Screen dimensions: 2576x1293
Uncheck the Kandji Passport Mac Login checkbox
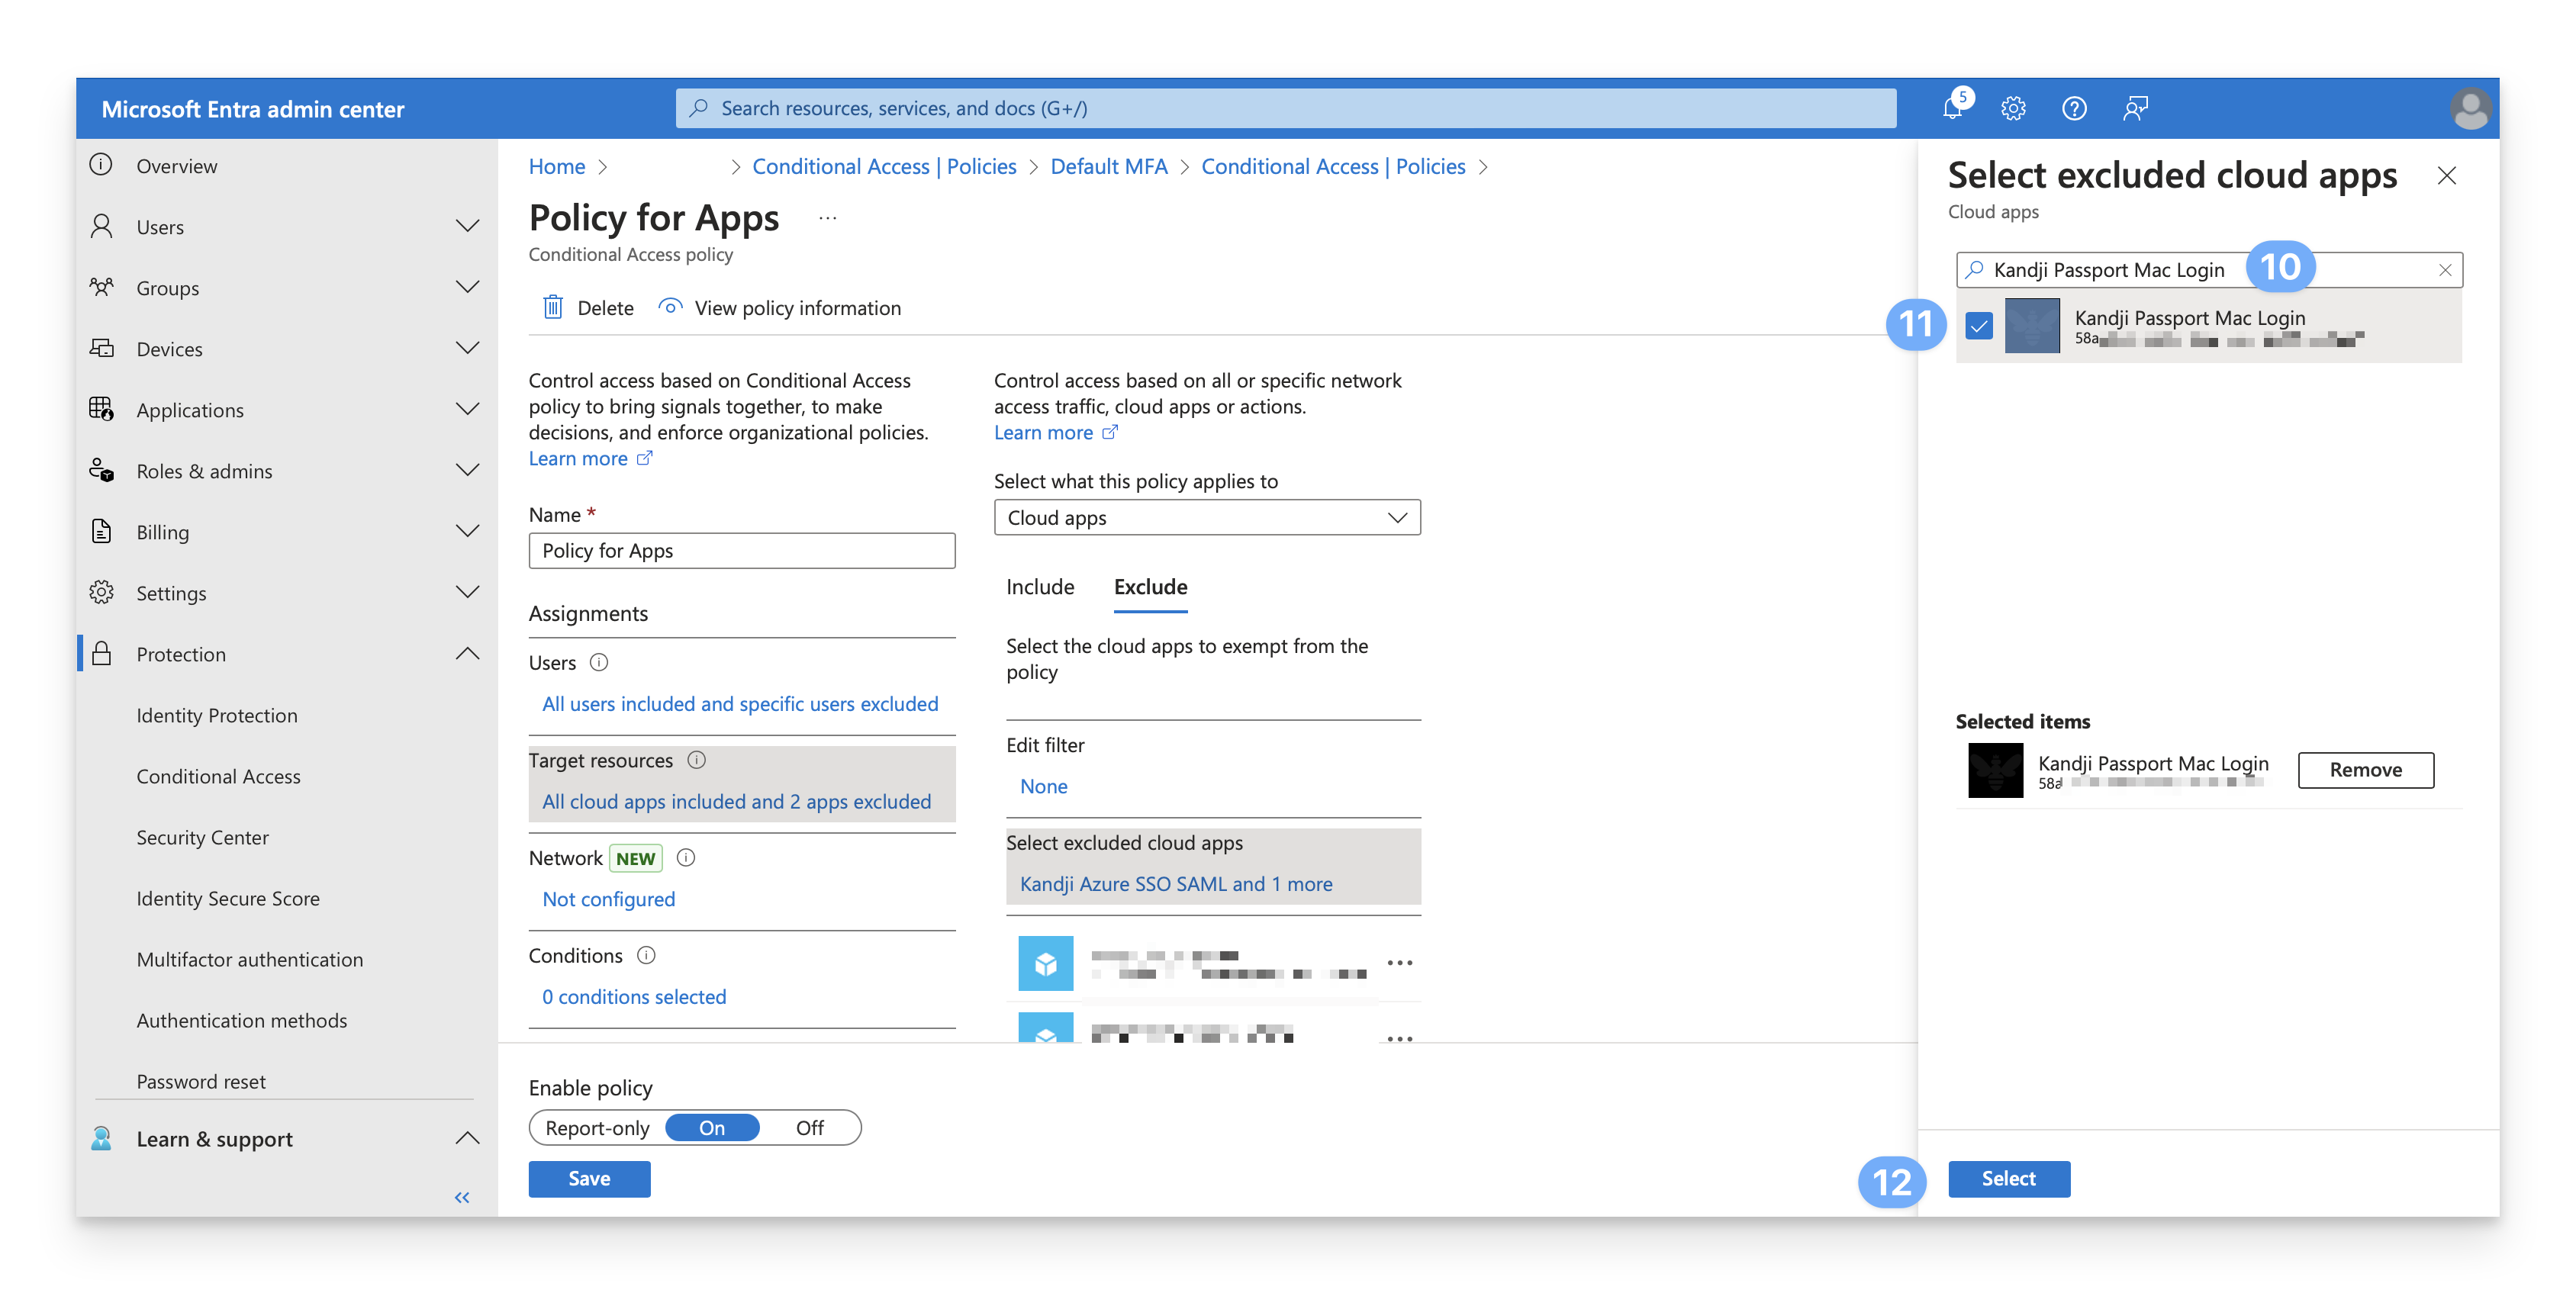point(1979,325)
